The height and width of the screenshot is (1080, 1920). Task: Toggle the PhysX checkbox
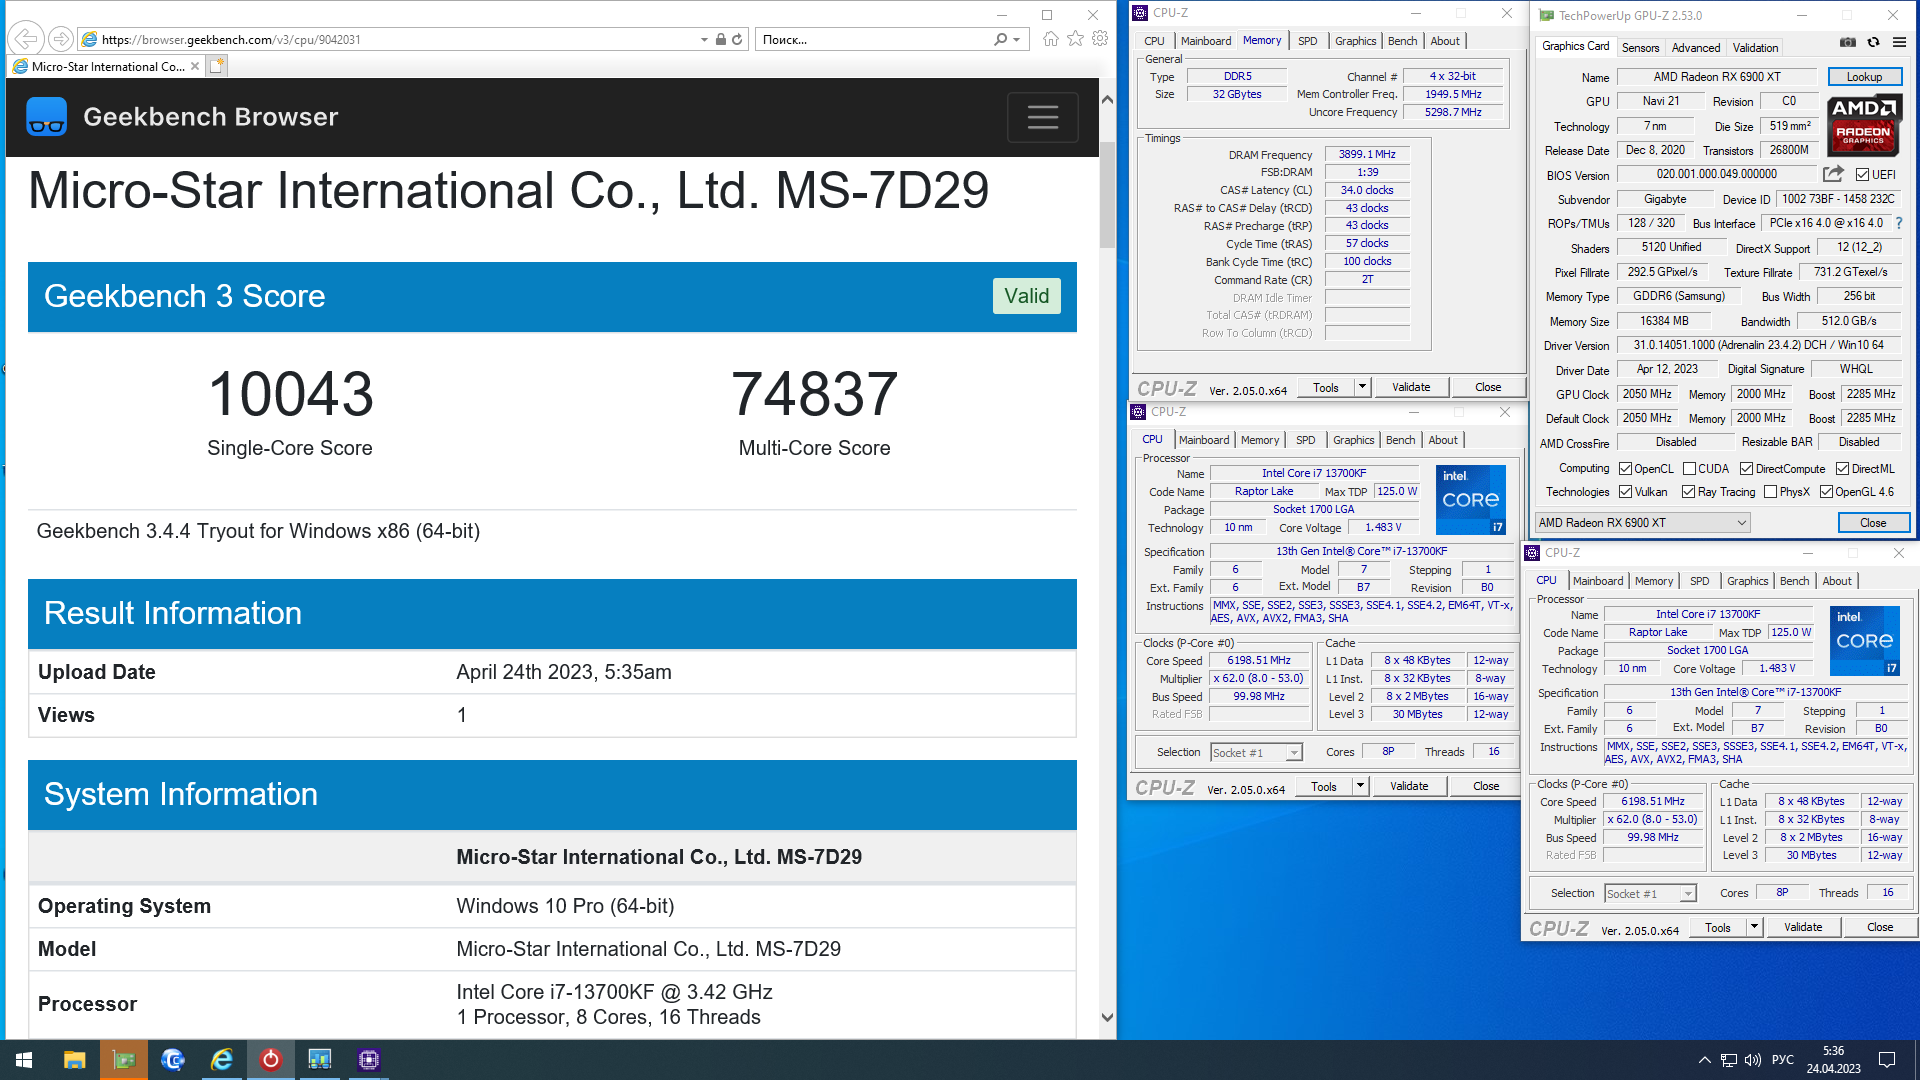point(1771,492)
